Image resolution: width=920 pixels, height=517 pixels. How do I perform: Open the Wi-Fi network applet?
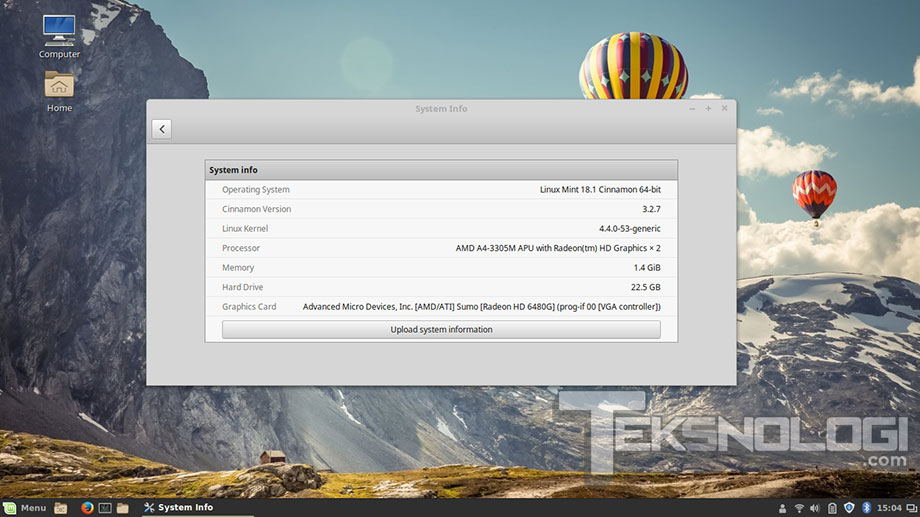pyautogui.click(x=799, y=508)
